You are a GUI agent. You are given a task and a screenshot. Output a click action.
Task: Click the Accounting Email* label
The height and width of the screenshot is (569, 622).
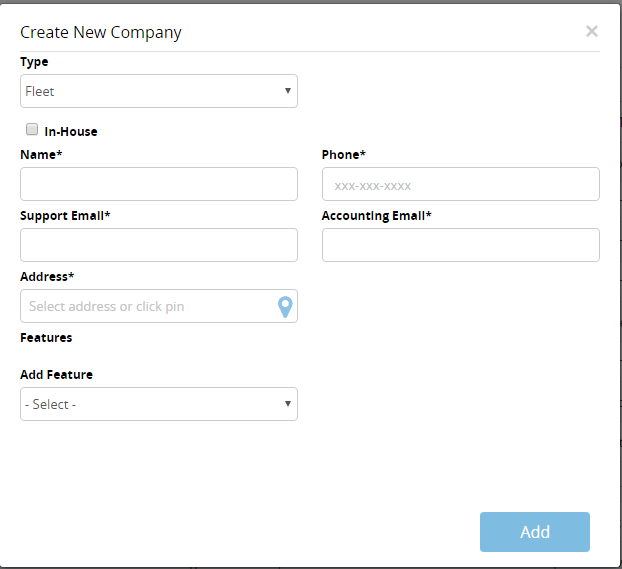tap(376, 215)
